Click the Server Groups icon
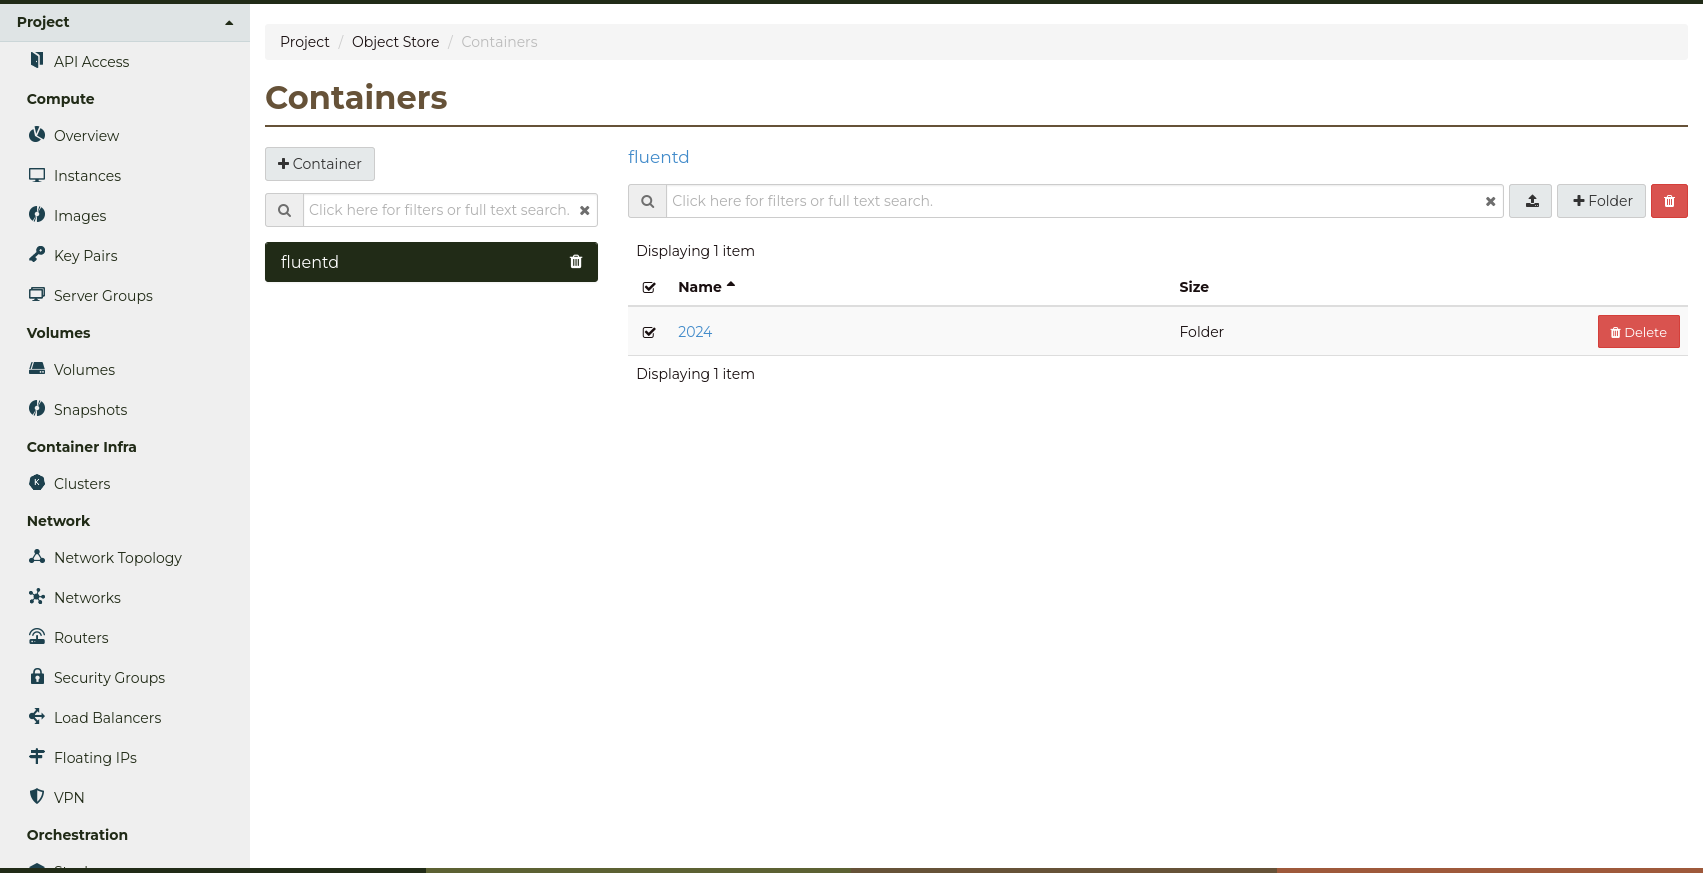The width and height of the screenshot is (1703, 873). [37, 294]
